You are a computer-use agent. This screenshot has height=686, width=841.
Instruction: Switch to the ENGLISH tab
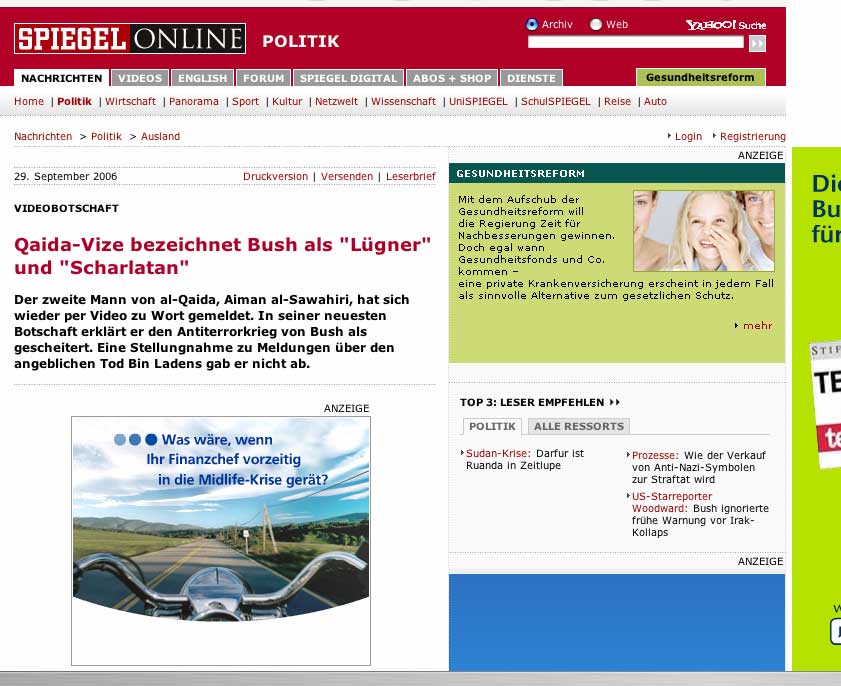point(203,78)
